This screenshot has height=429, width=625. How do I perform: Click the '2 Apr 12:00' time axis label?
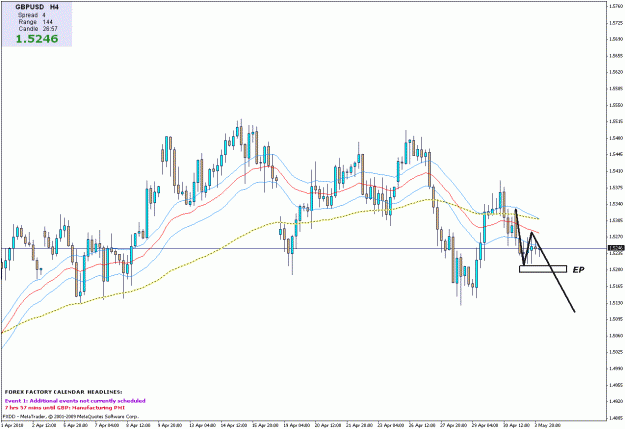[x=44, y=425]
